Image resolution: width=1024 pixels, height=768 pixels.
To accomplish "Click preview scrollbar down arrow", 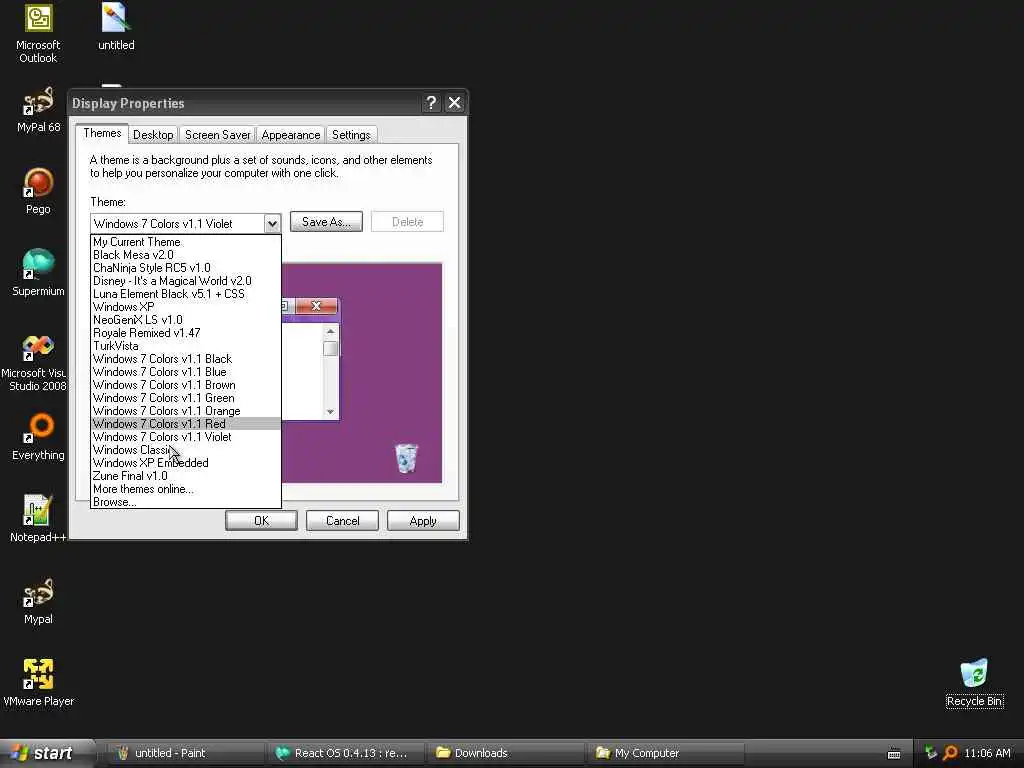I will coord(330,411).
